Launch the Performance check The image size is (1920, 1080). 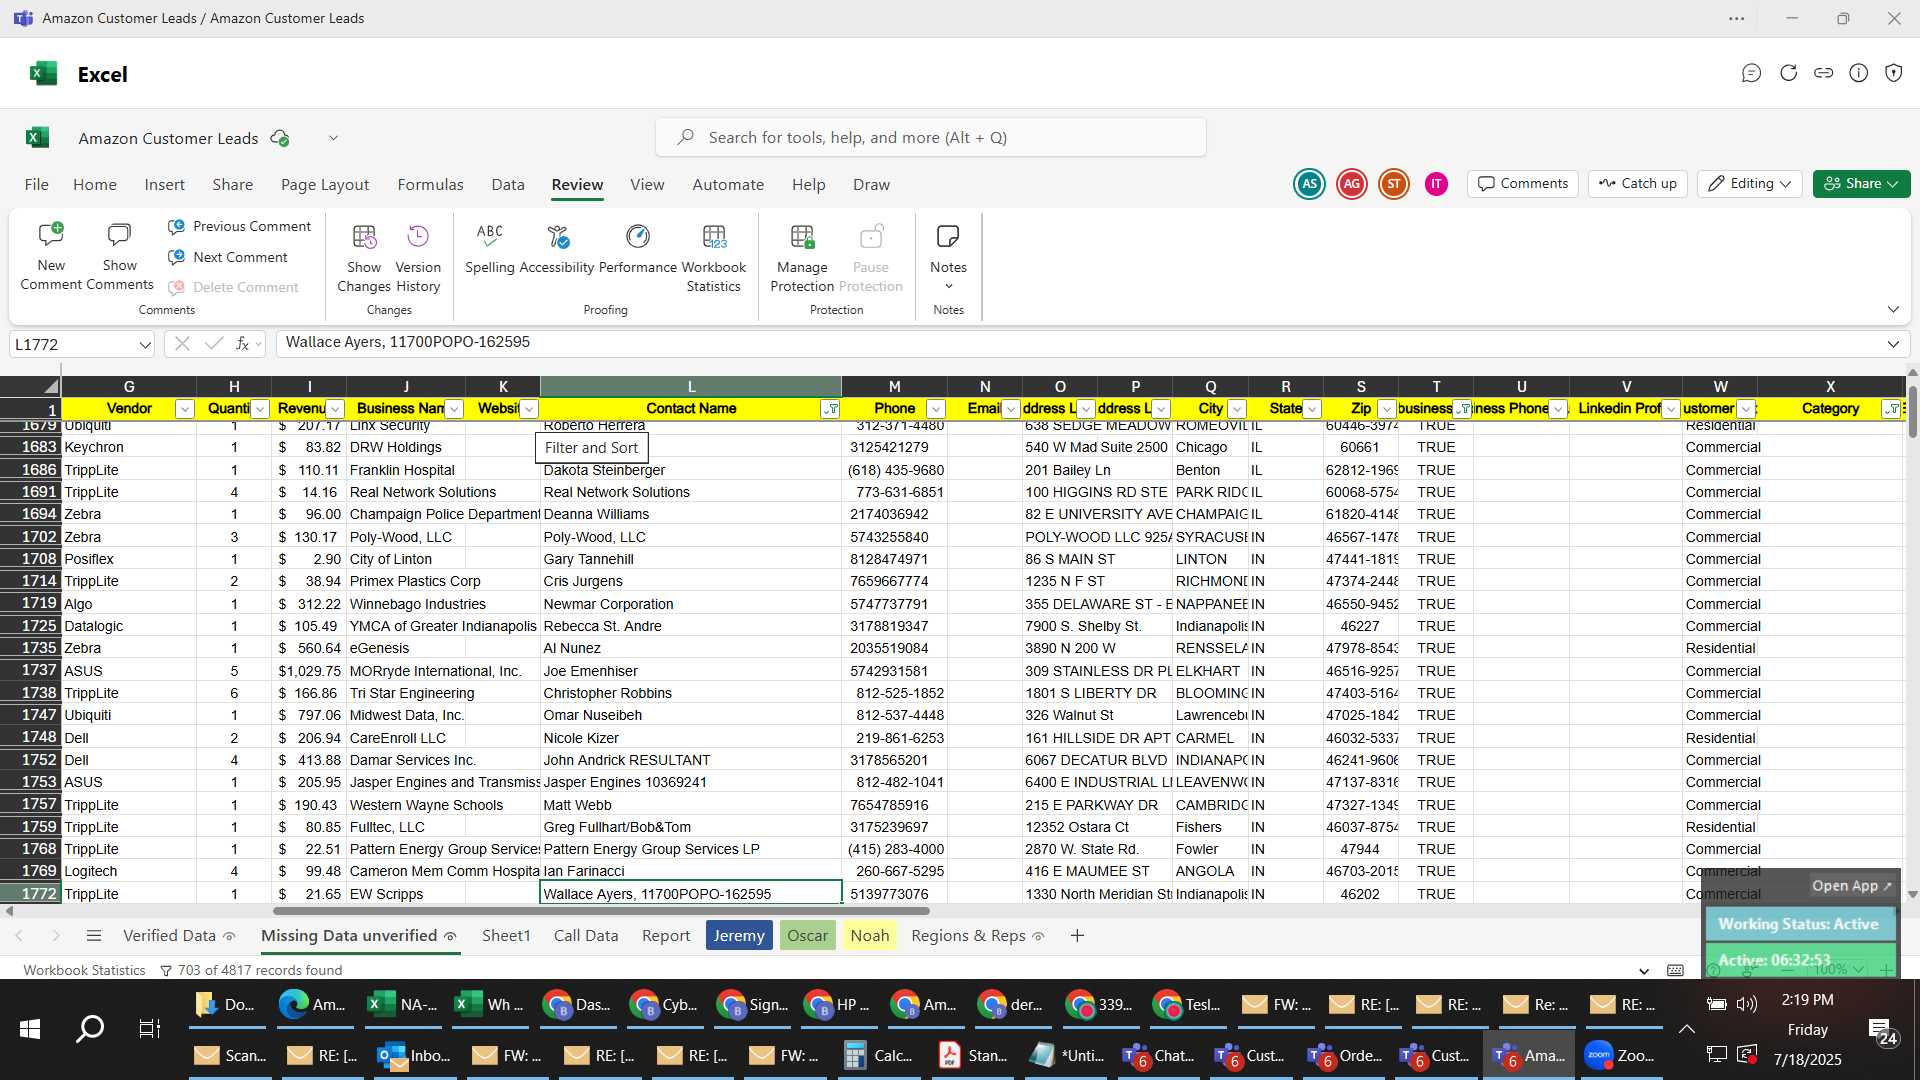coord(638,250)
